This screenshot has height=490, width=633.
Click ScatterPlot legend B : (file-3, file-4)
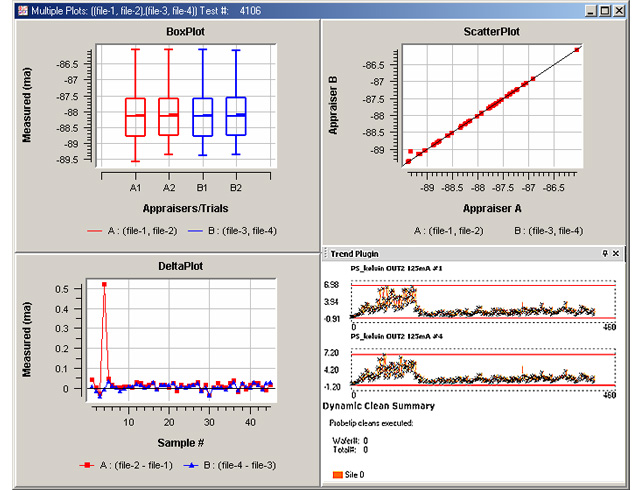[549, 231]
